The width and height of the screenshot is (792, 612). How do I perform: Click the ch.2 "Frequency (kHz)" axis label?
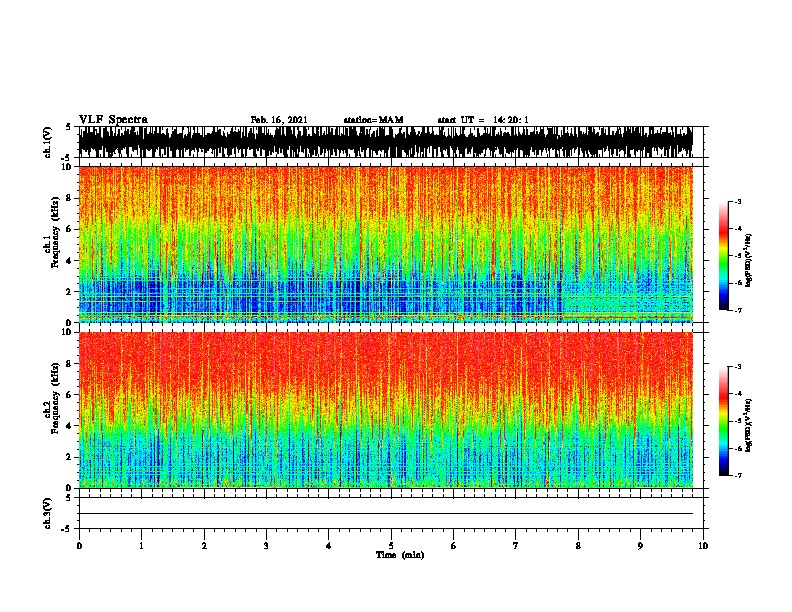point(55,397)
